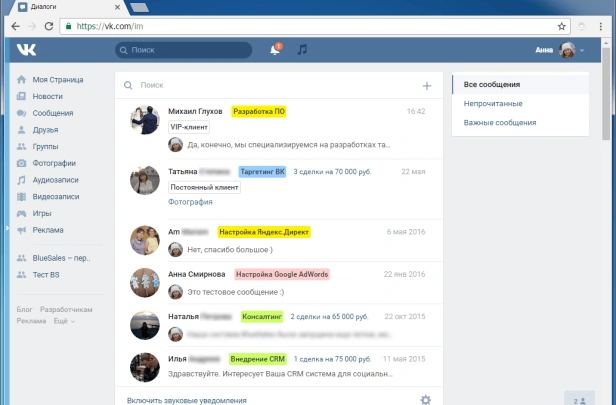This screenshot has height=405, width=616.
Task: Open the Фотография link in Татьяна's chat
Action: [190, 201]
